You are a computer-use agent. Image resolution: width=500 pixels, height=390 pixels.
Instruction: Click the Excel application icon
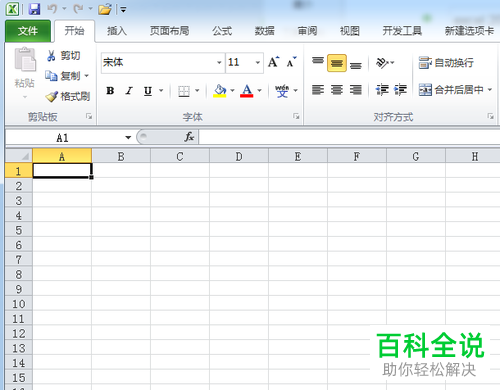click(12, 9)
